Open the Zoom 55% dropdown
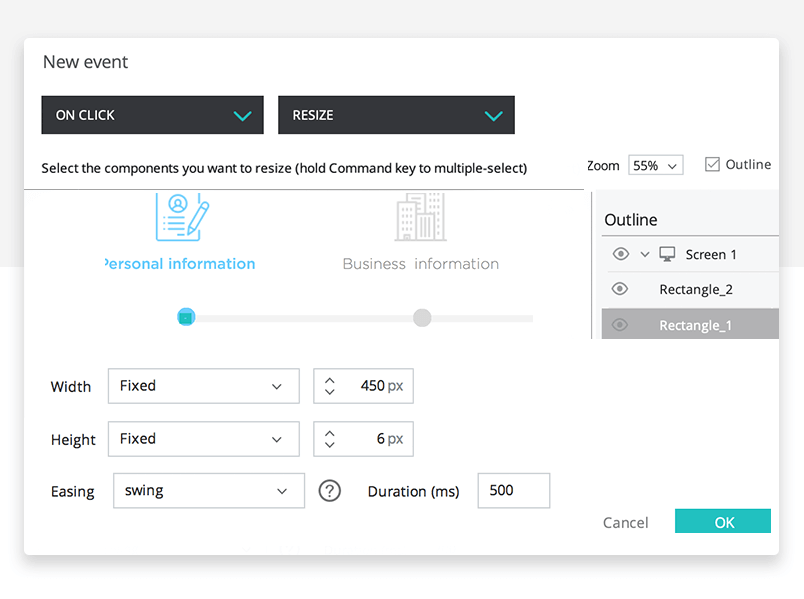Image resolution: width=804 pixels, height=599 pixels. (655, 165)
